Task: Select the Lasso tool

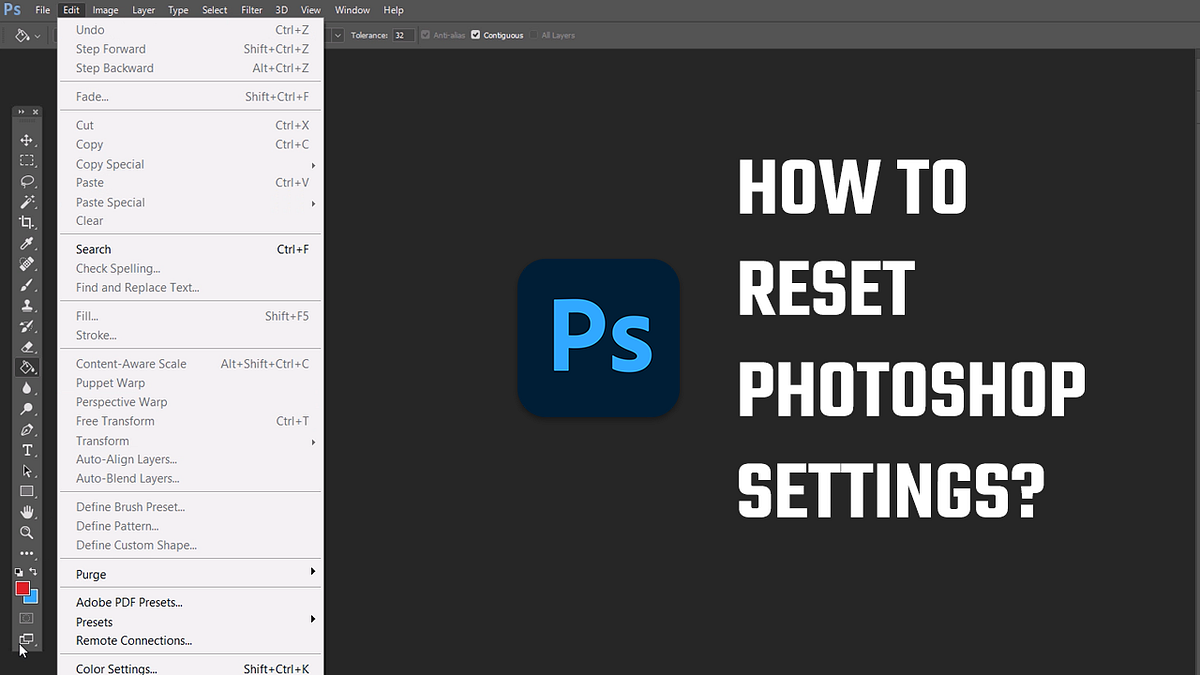Action: pos(27,181)
